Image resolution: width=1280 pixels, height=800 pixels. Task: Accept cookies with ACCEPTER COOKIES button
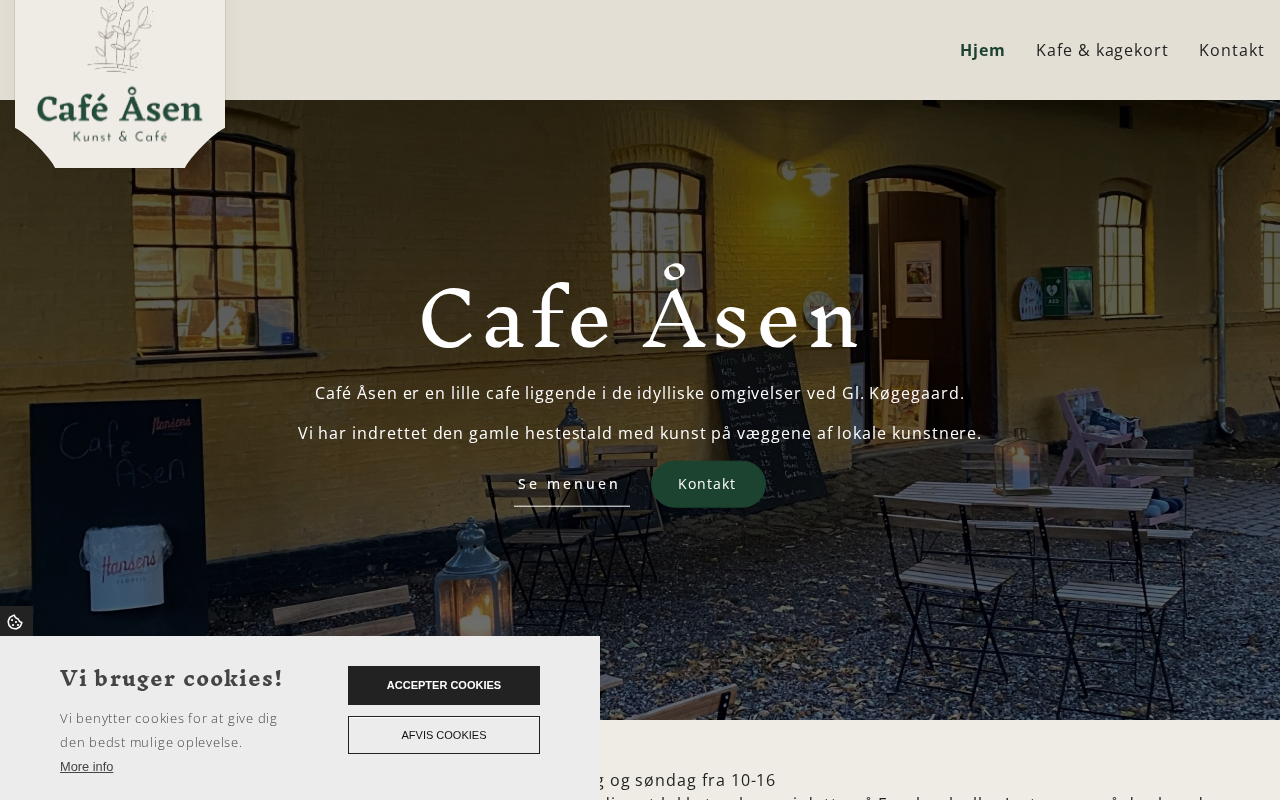[444, 685]
